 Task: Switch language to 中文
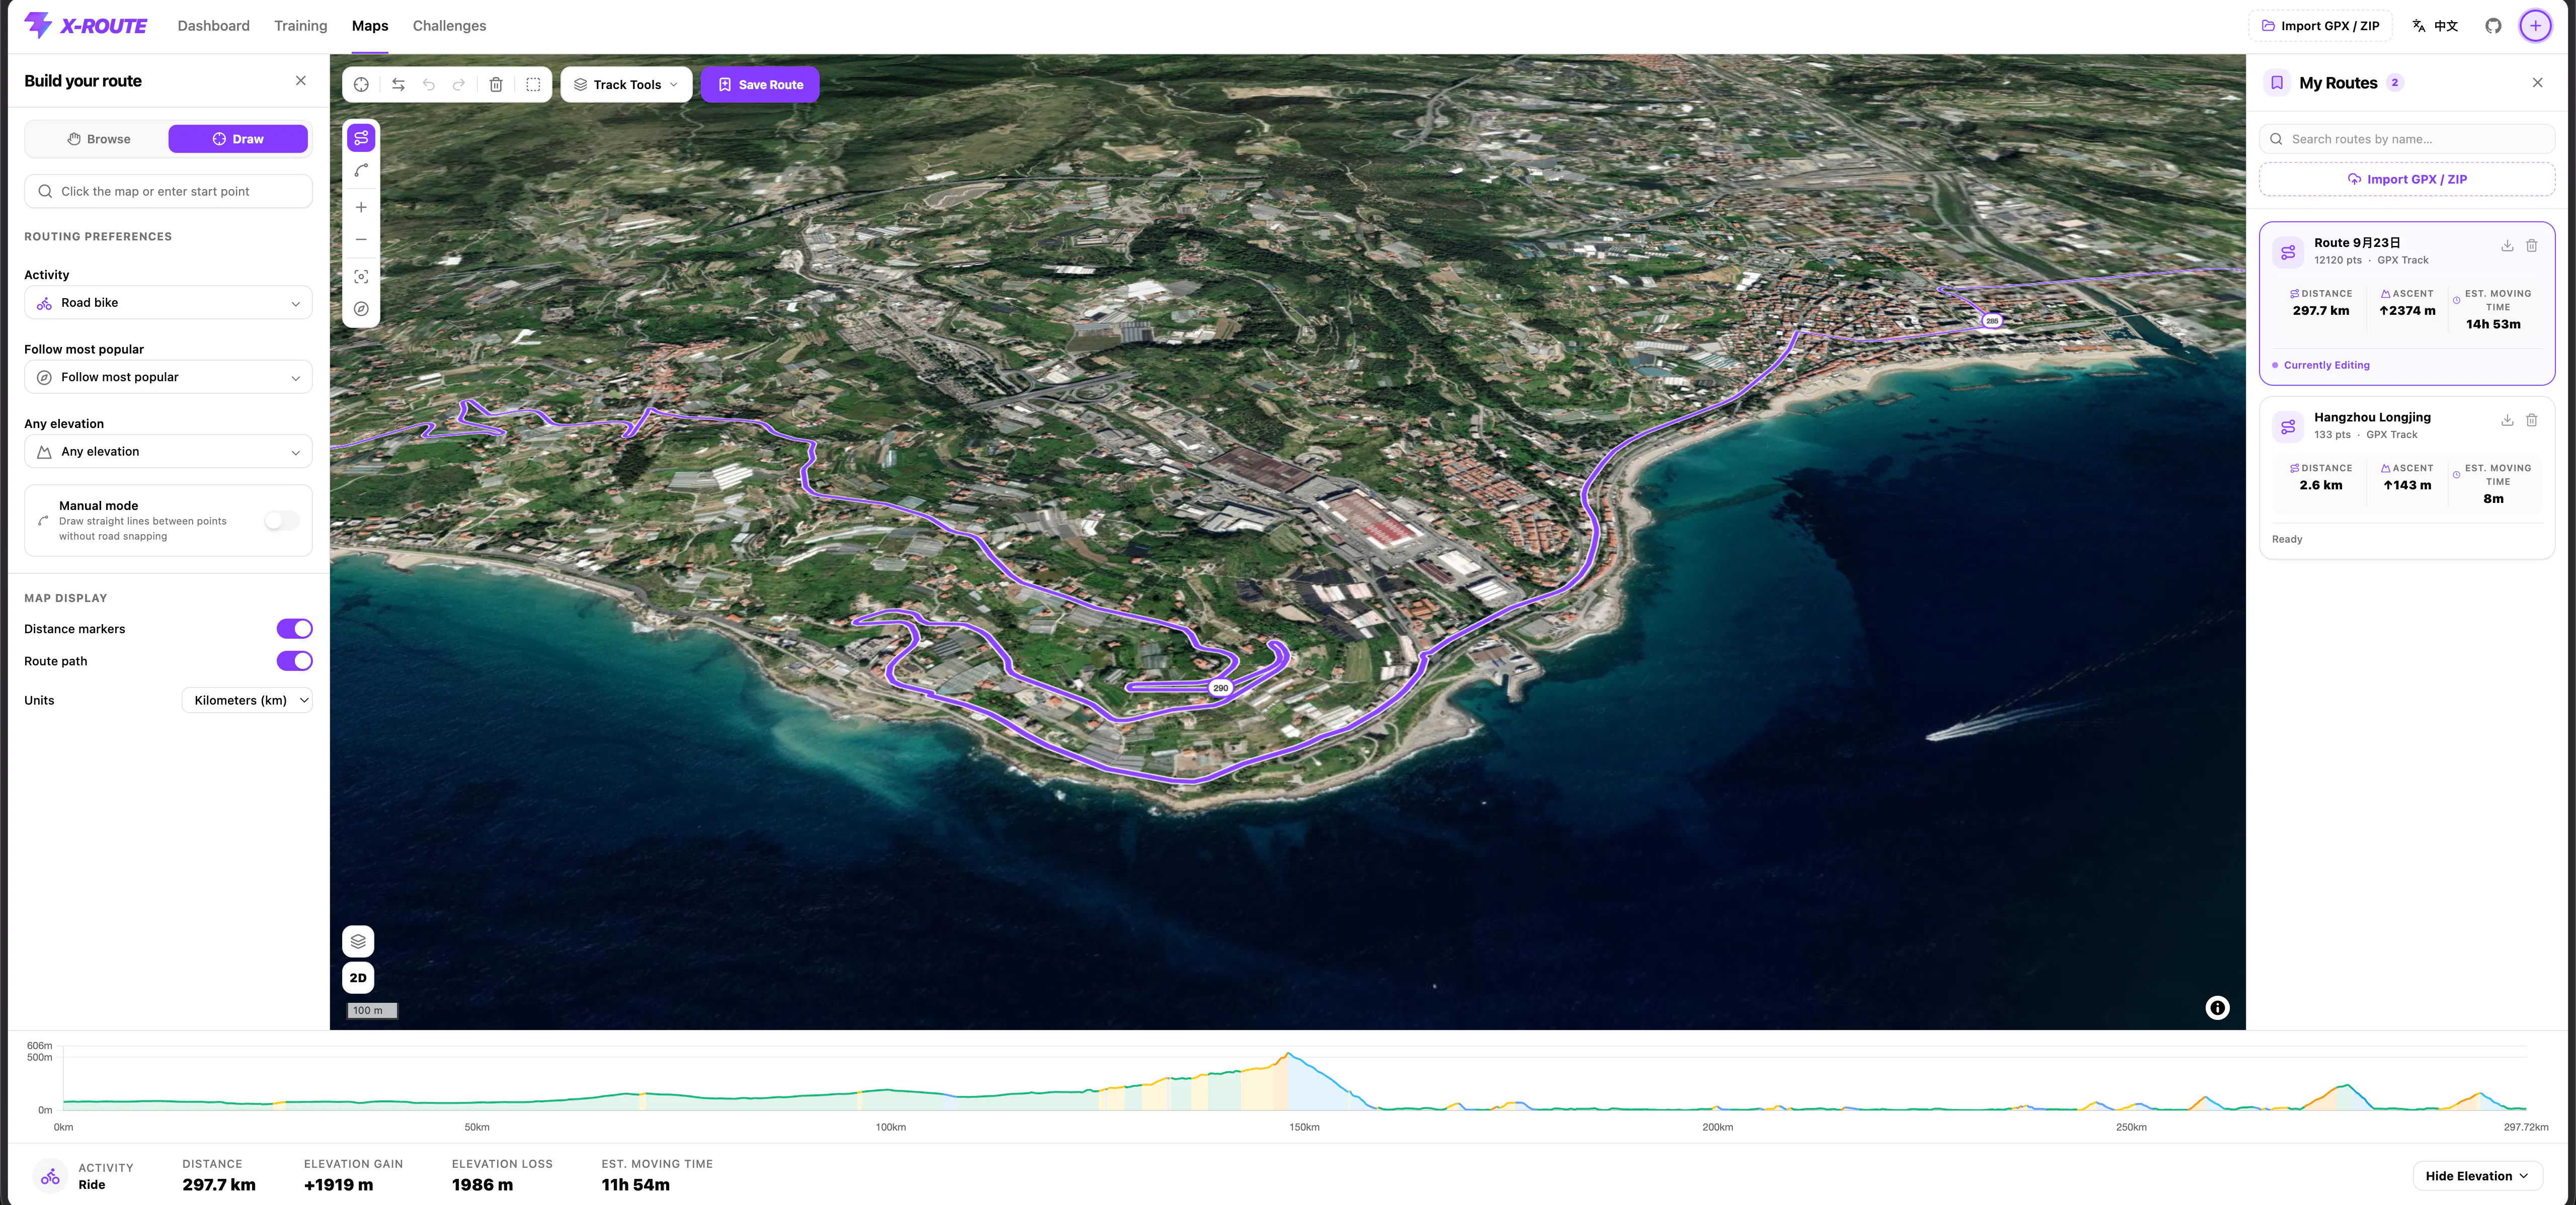point(2435,26)
